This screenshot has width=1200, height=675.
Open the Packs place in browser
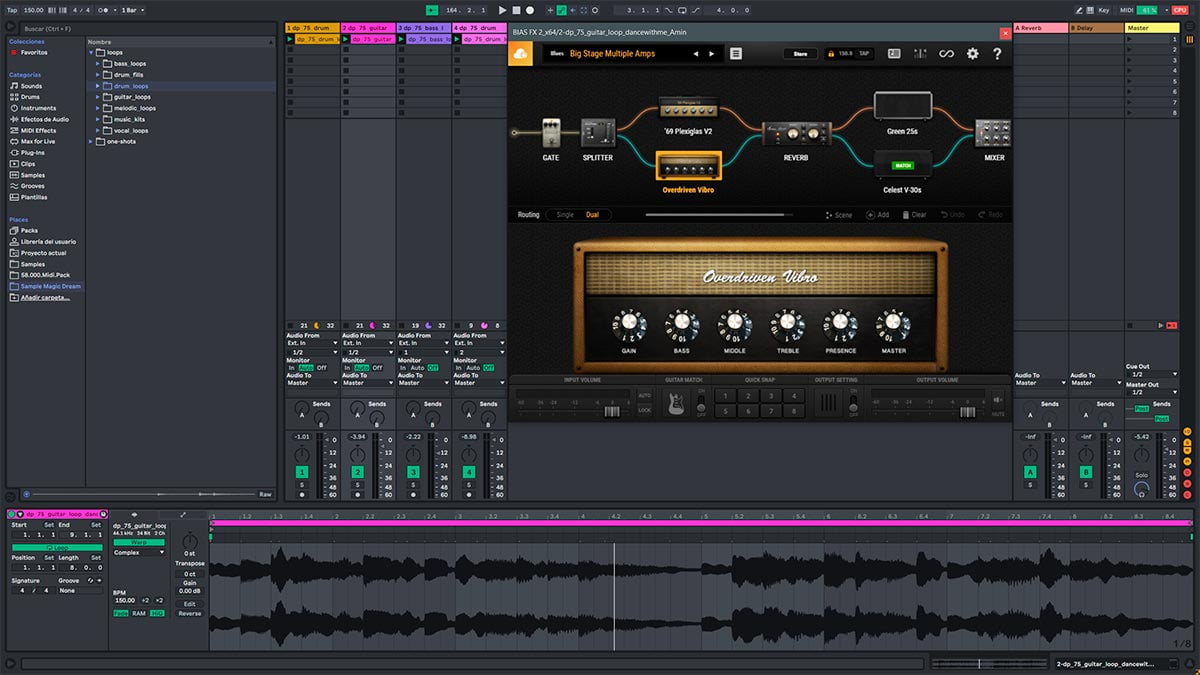click(x=23, y=230)
